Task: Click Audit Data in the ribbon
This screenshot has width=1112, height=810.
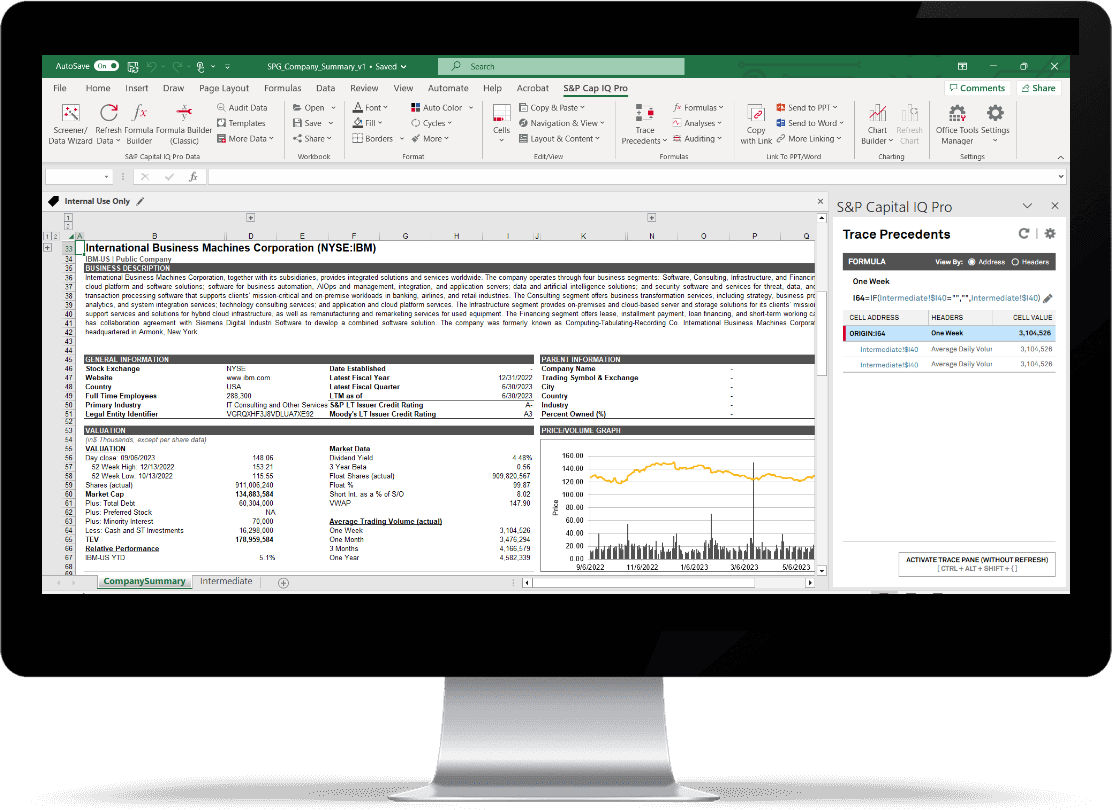Action: 243,108
